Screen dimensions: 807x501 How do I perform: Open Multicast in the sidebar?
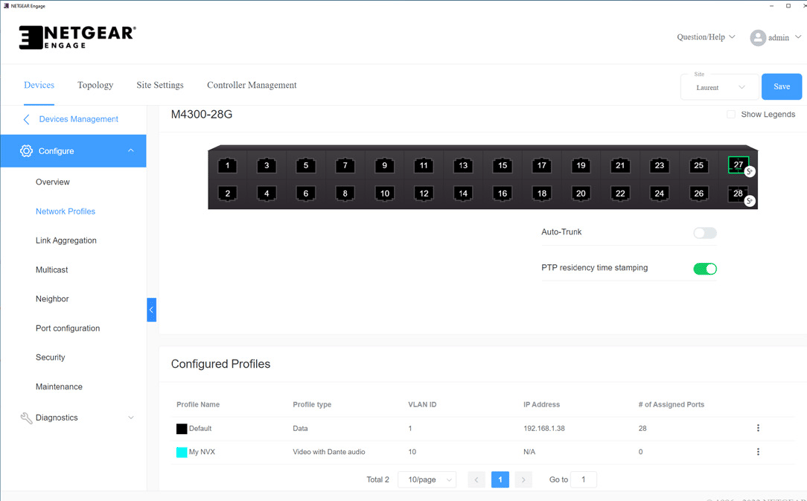51,270
